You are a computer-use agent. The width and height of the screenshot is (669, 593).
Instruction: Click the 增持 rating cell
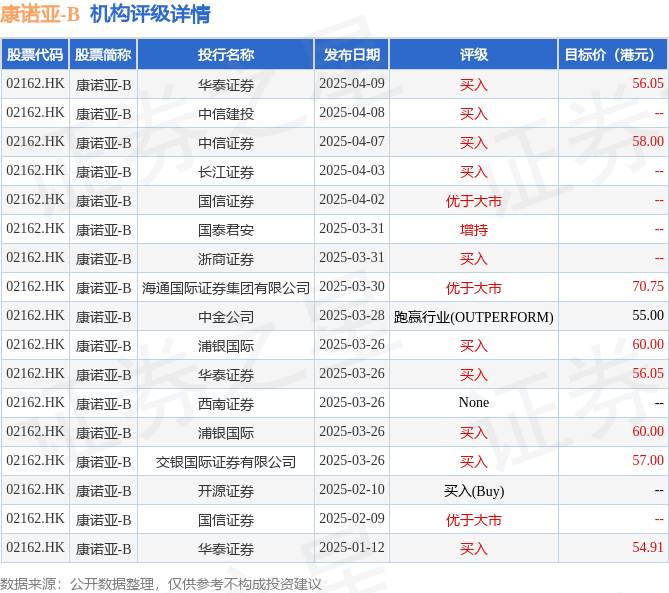(474, 230)
